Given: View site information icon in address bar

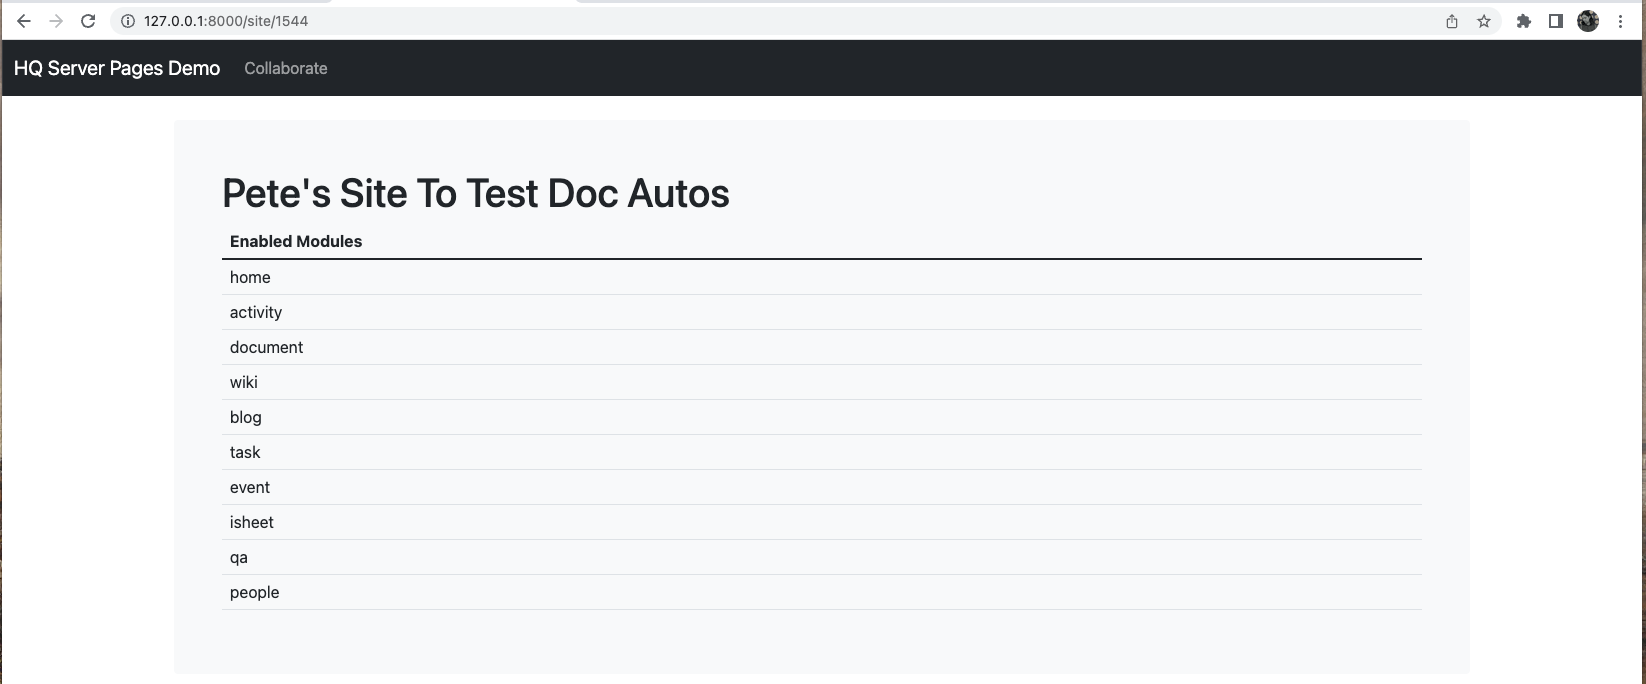Looking at the screenshot, I should pyautogui.click(x=128, y=21).
